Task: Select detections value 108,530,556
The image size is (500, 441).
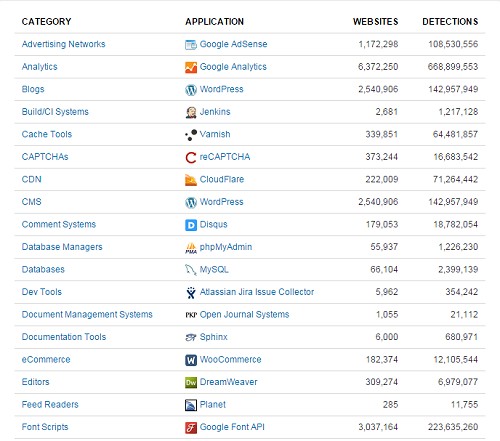Action: point(453,44)
